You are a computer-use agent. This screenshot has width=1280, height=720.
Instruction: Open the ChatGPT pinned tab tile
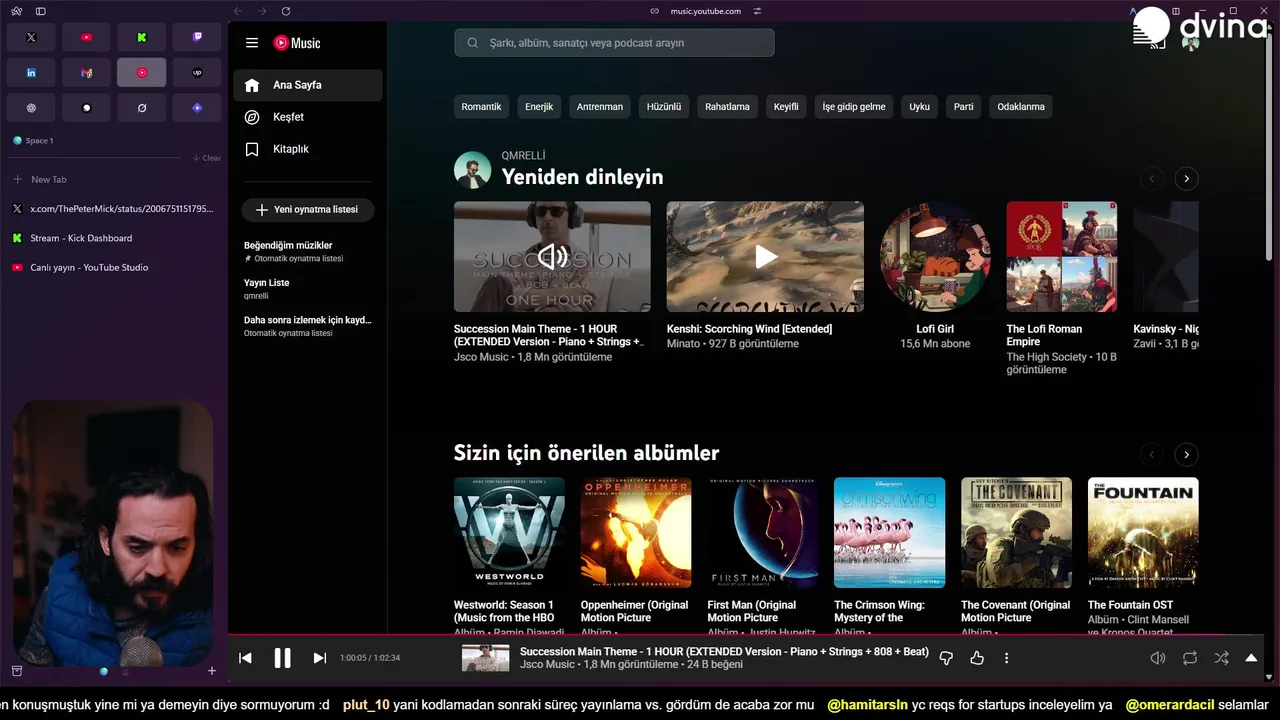[x=31, y=108]
